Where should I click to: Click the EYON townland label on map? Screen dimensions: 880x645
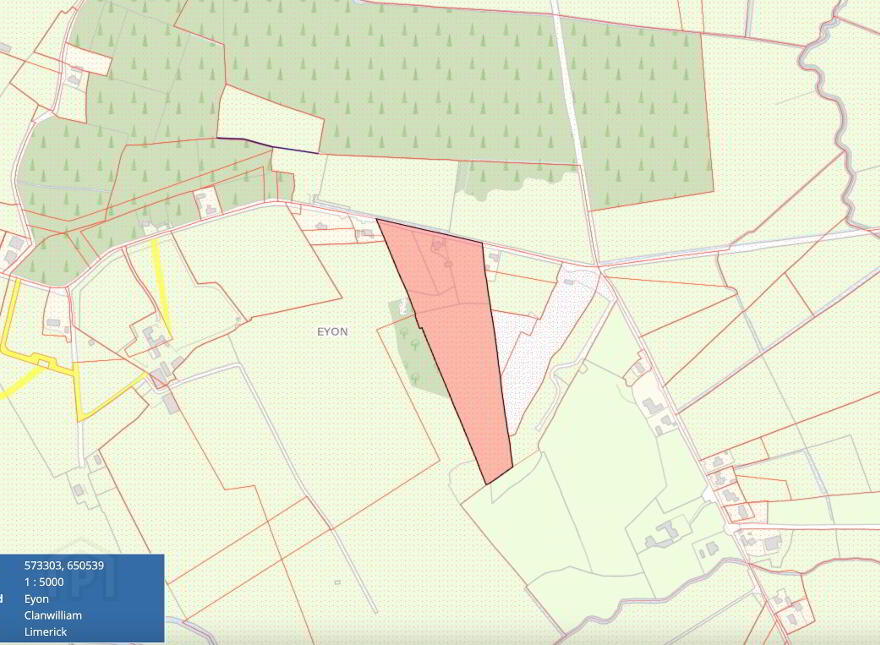[333, 332]
